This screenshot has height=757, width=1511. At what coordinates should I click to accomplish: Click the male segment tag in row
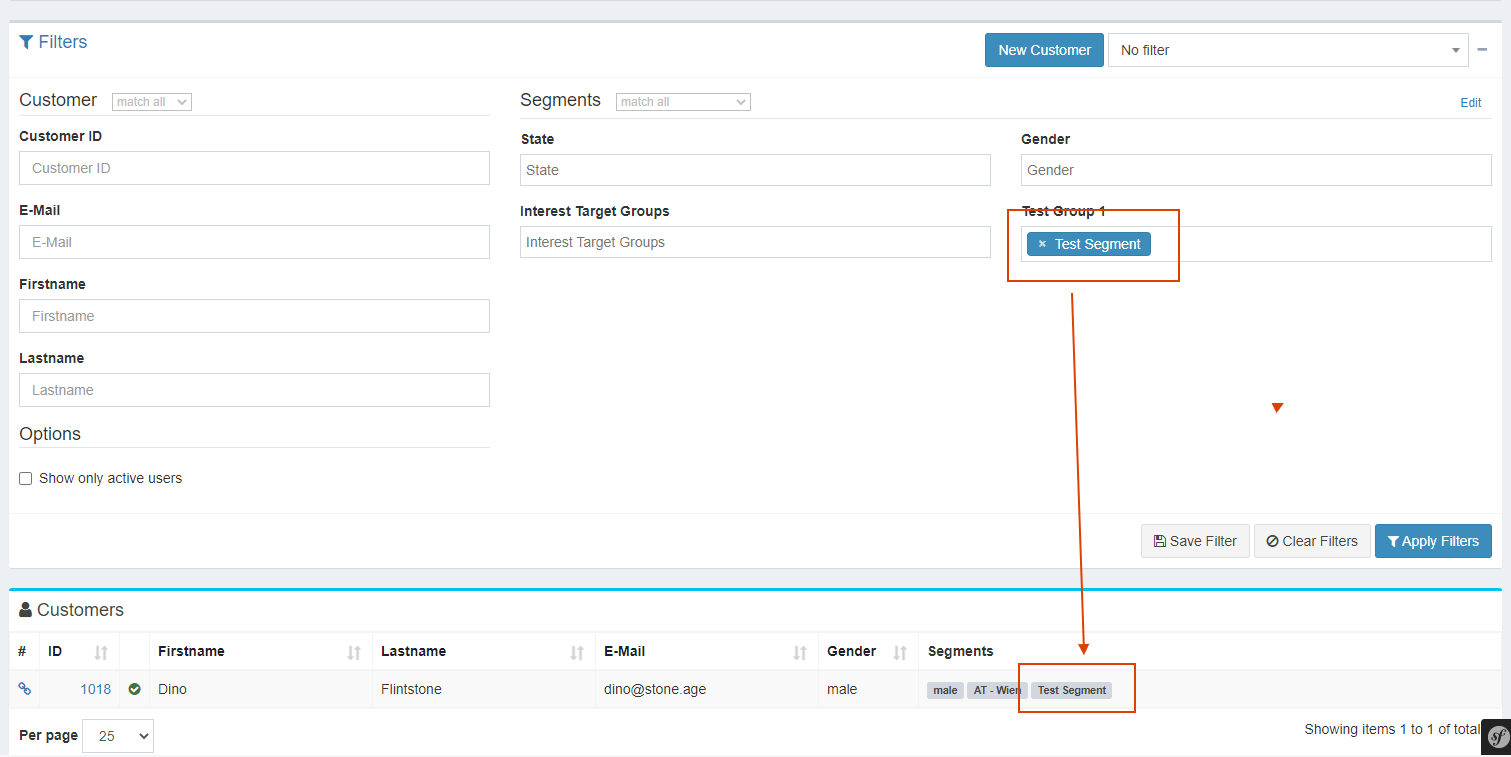[945, 690]
